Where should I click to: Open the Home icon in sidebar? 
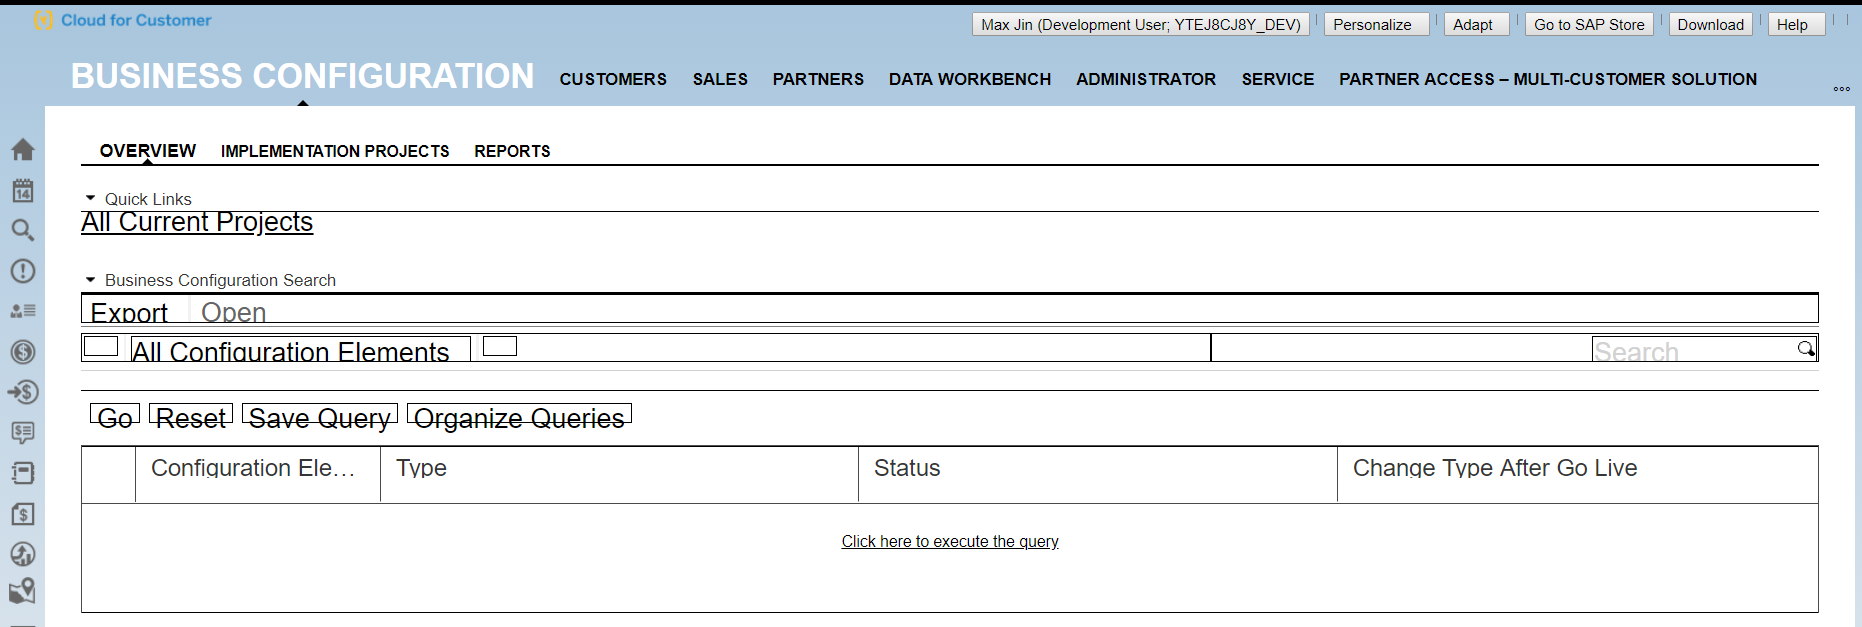click(x=23, y=150)
